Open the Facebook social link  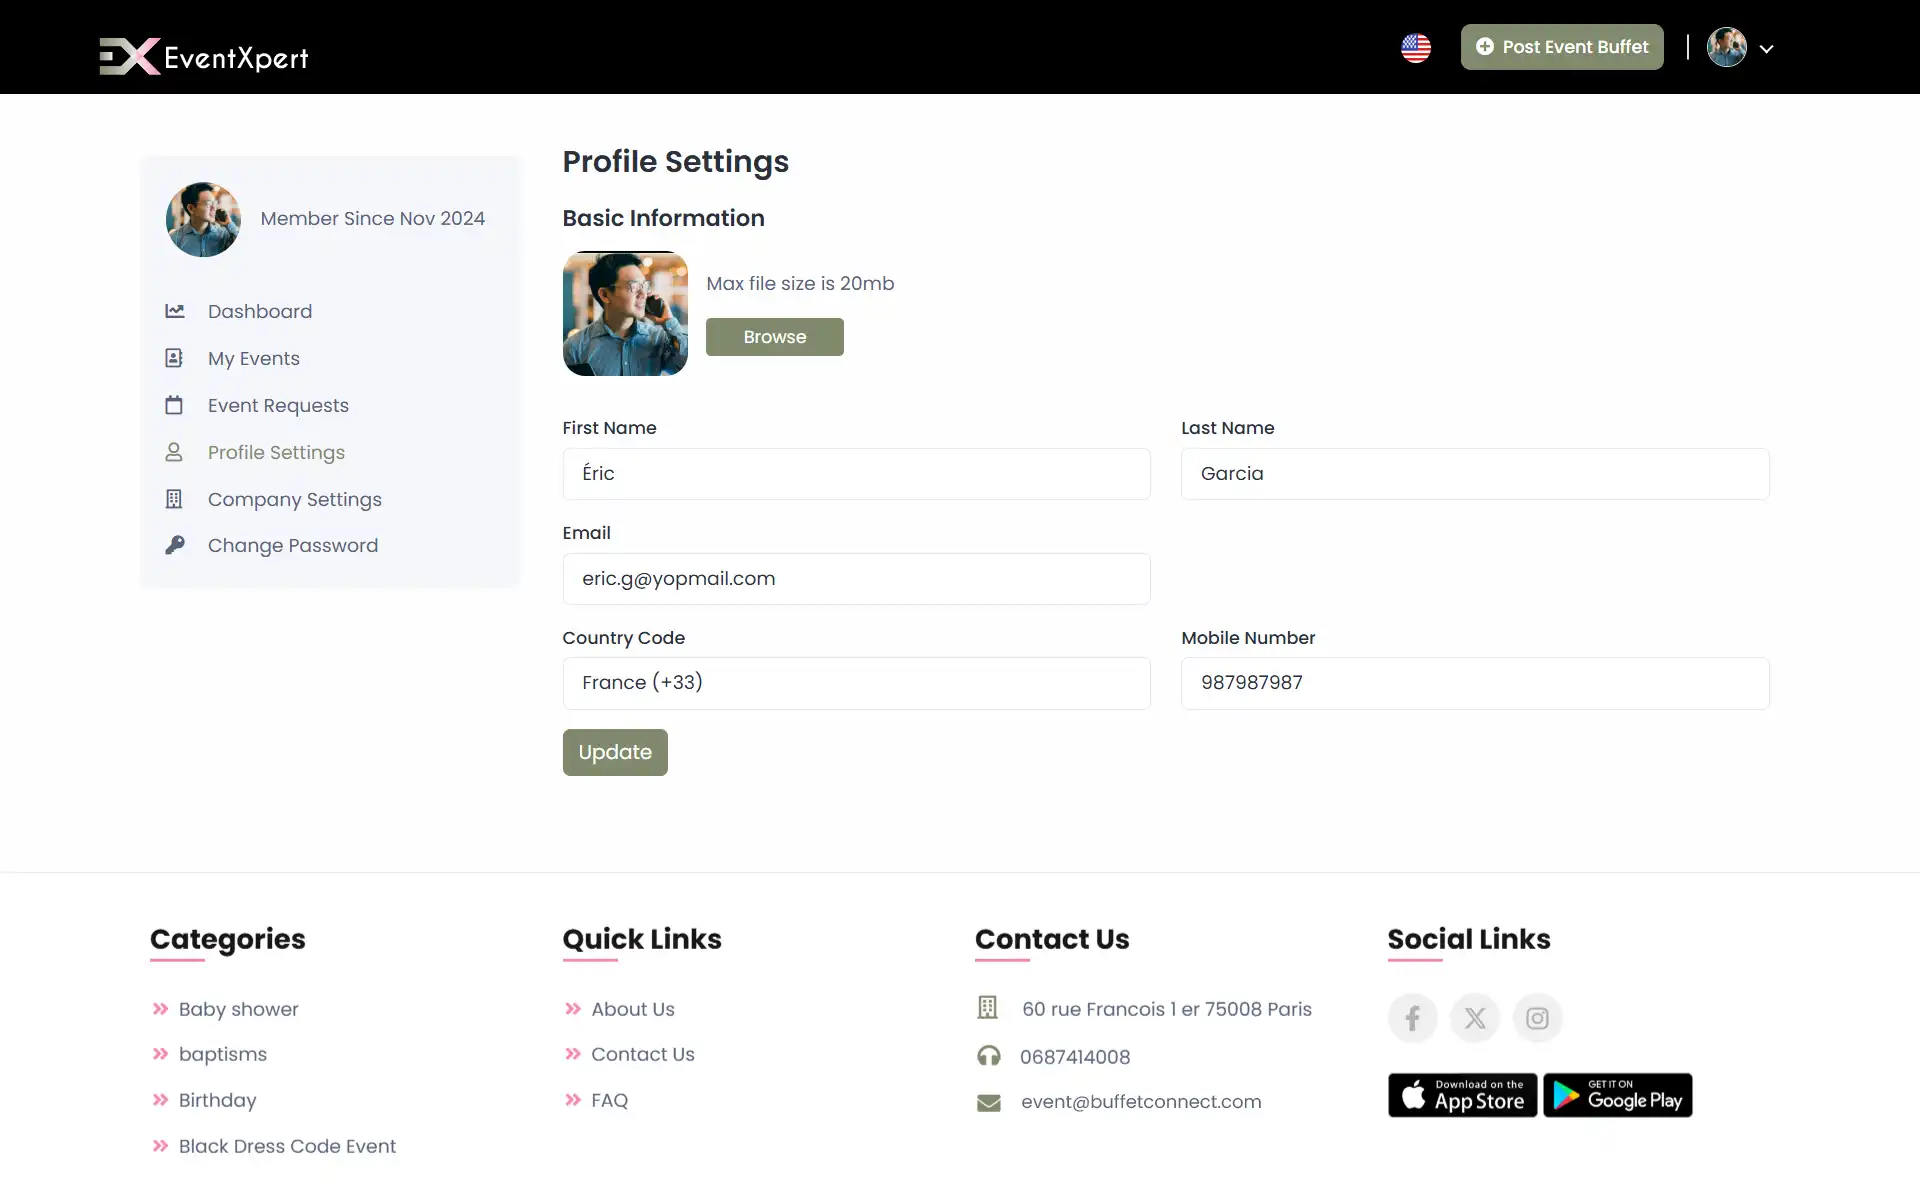(x=1412, y=1018)
